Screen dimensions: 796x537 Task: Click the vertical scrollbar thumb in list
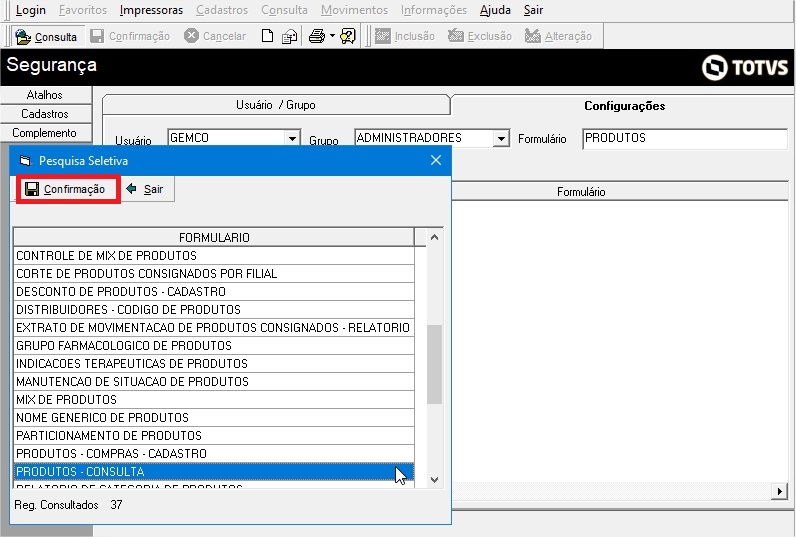pyautogui.click(x=435, y=364)
